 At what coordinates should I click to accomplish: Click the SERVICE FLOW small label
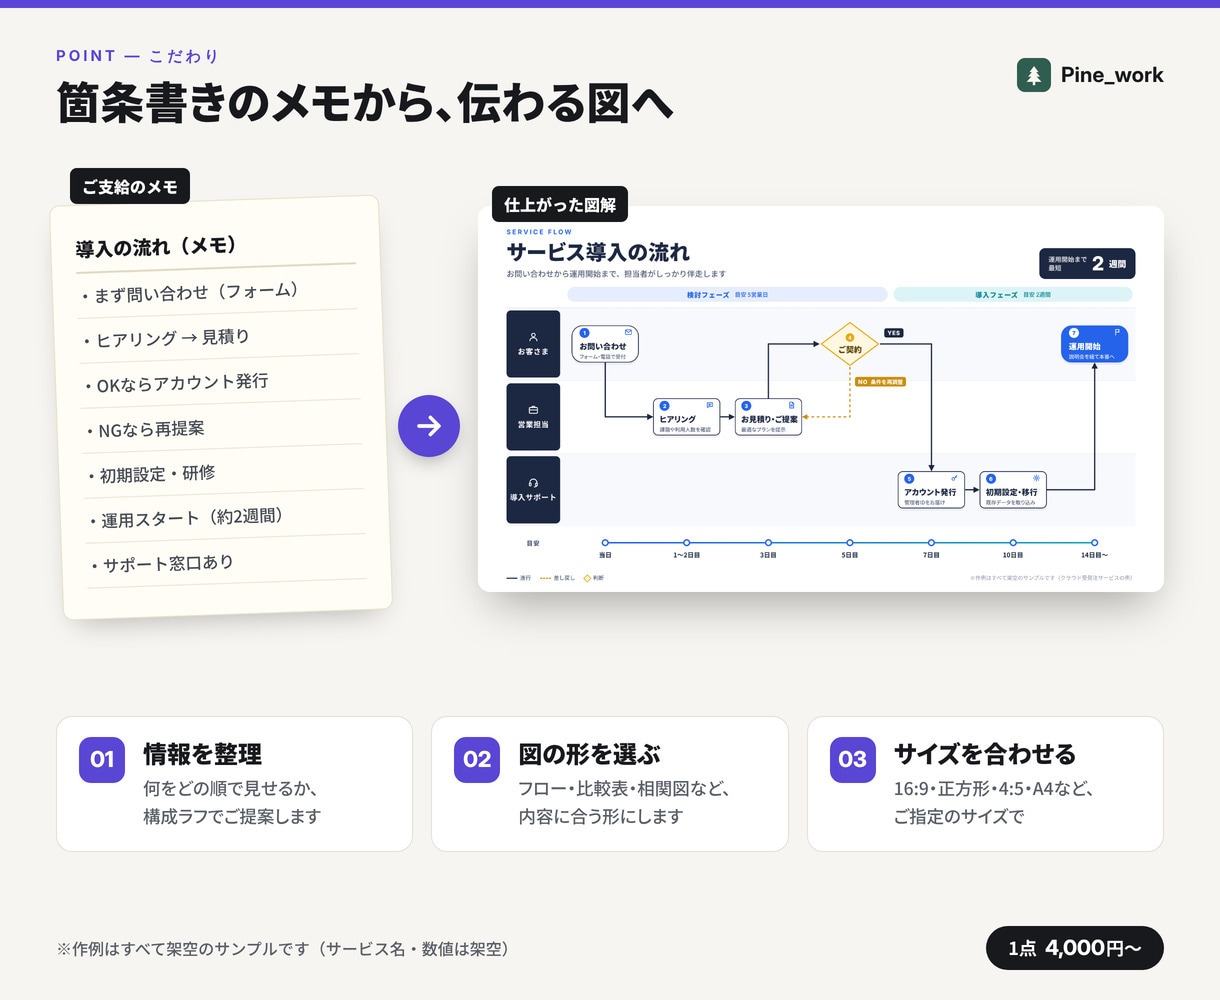pos(539,232)
